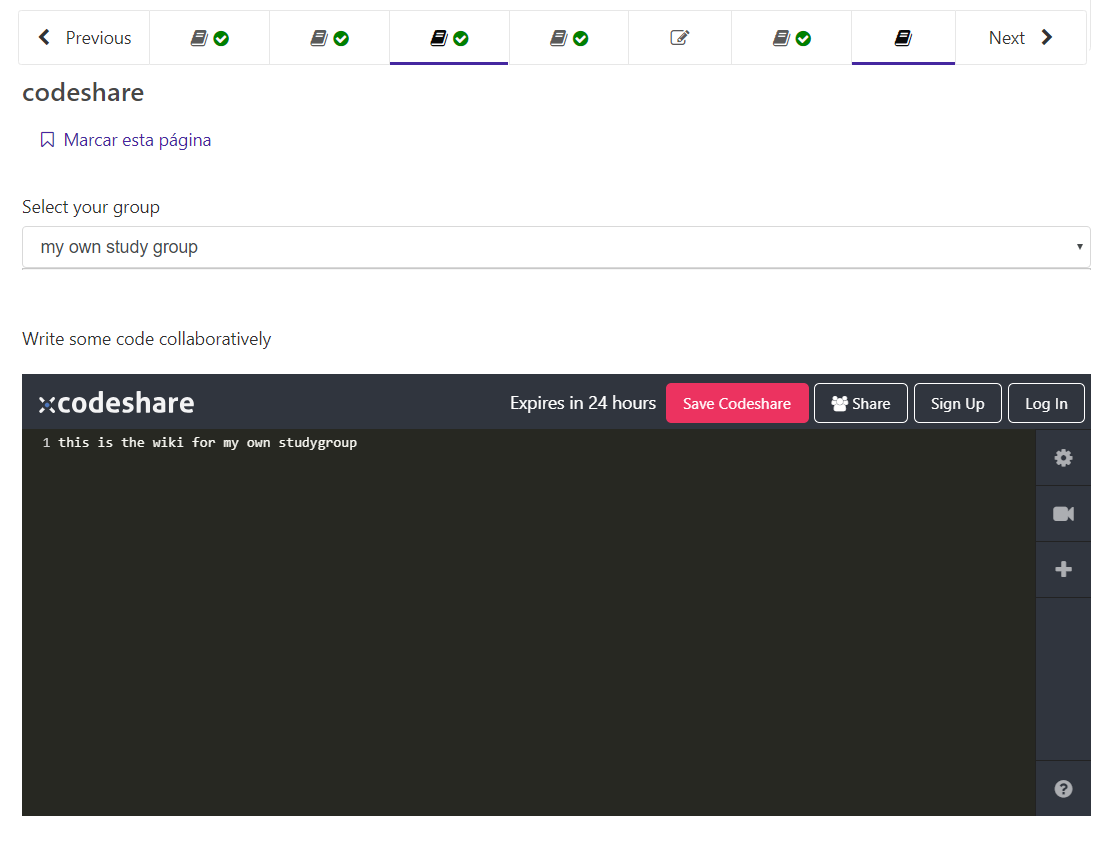Click the Share button
The height and width of the screenshot is (857, 1113).
click(x=860, y=403)
